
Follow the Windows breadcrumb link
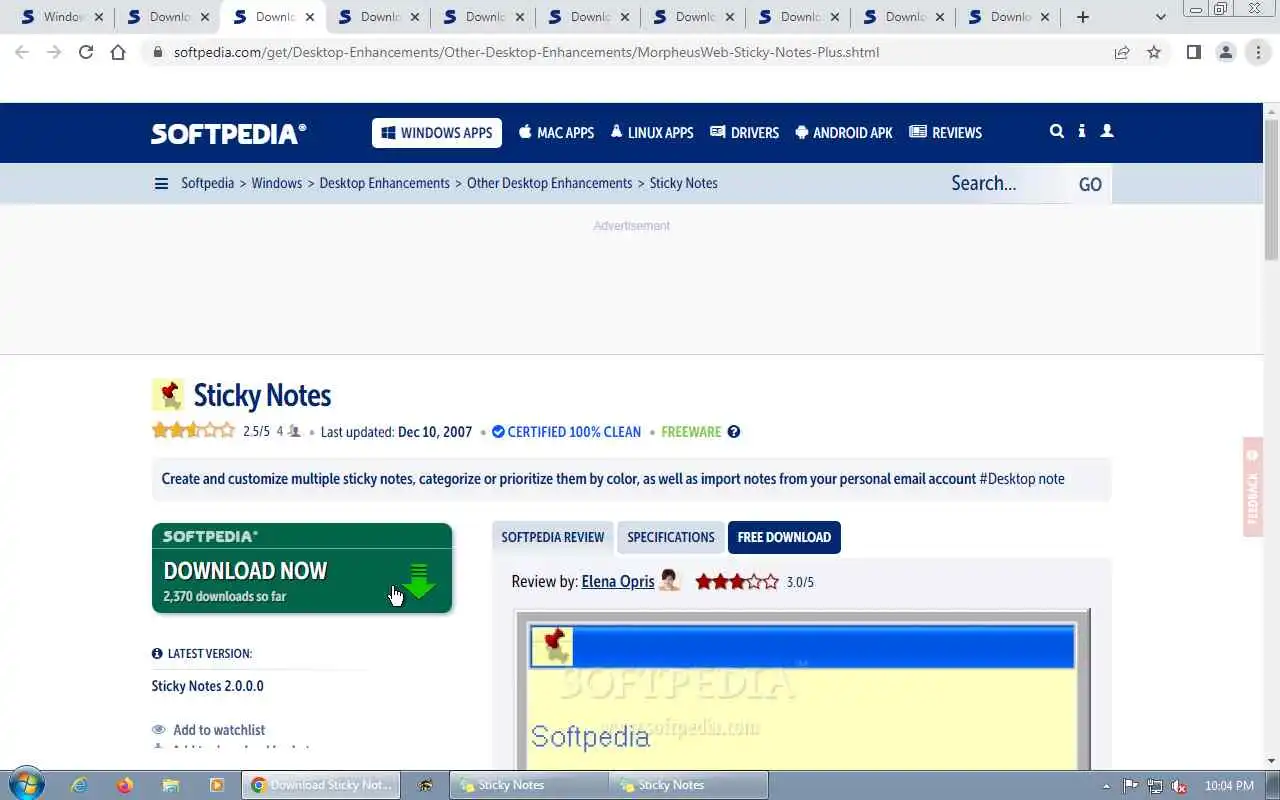pos(277,183)
